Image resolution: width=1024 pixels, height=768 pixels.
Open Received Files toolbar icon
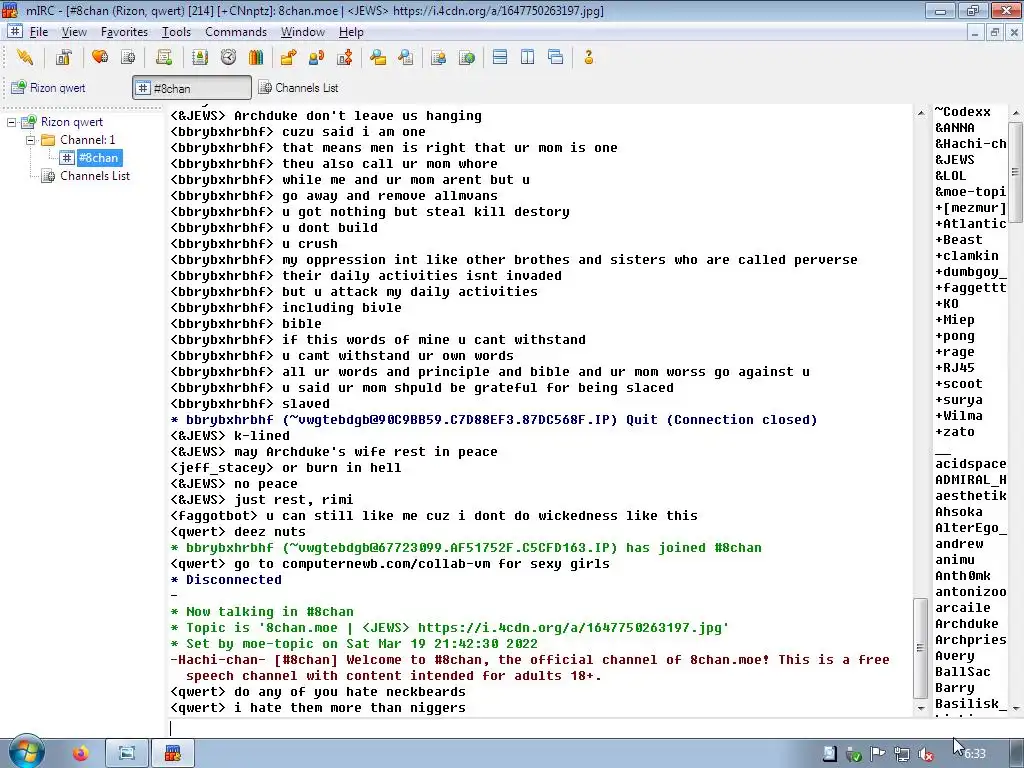[x=378, y=57]
